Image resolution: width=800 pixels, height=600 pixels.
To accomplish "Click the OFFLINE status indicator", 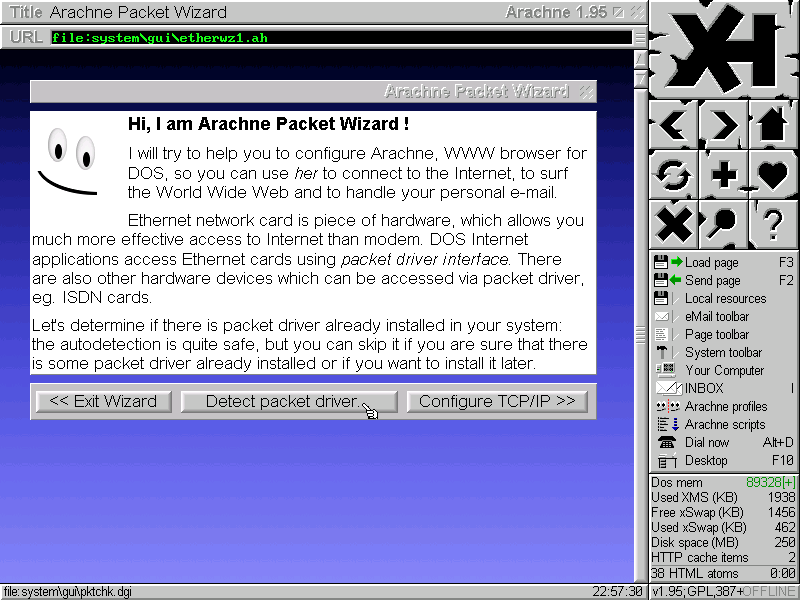I will [770, 592].
